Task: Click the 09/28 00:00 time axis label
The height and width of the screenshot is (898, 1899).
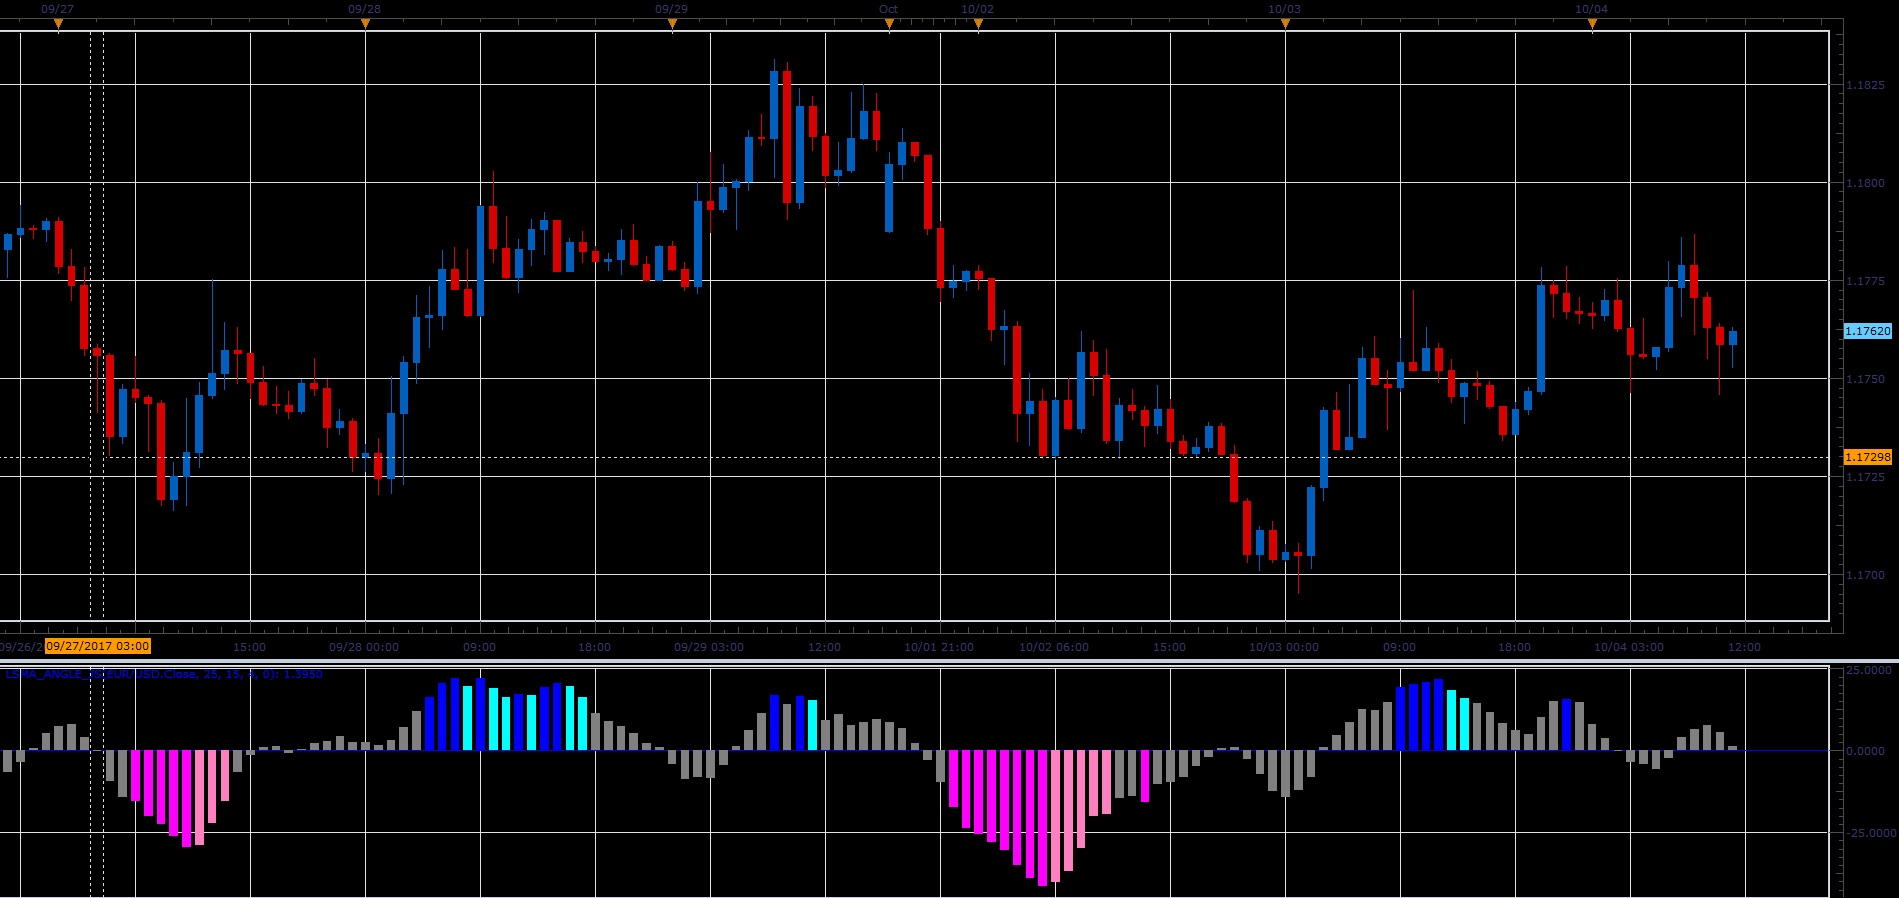Action: click(x=364, y=647)
